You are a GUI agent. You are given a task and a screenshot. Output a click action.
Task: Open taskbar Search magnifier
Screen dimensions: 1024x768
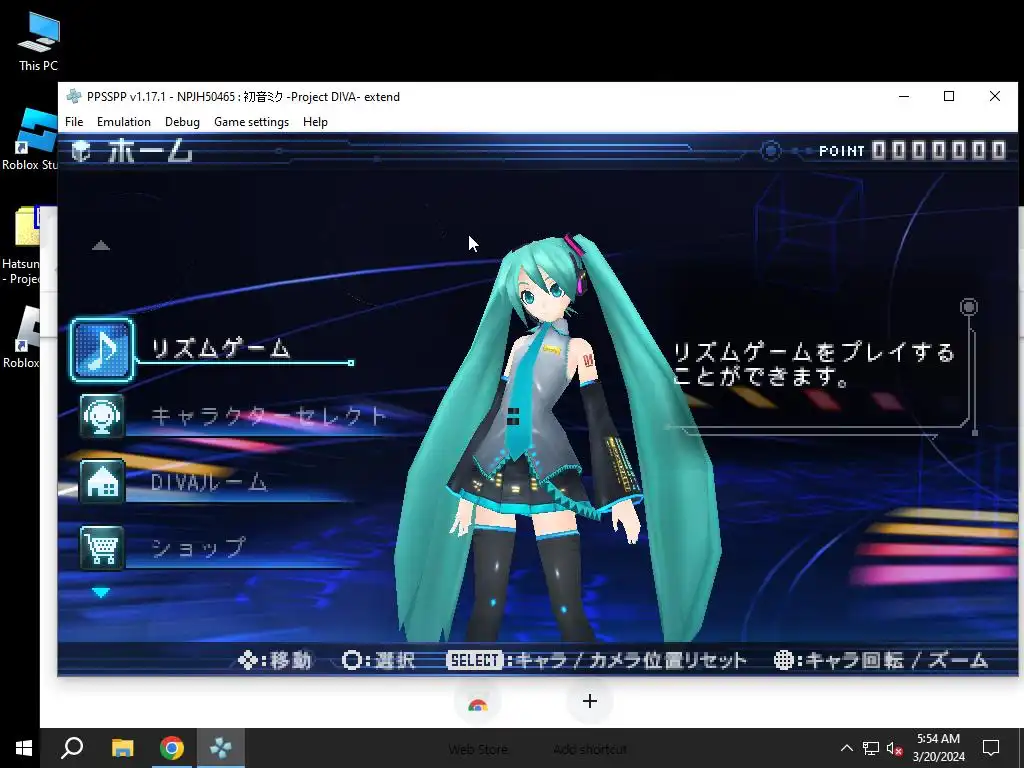tap(72, 748)
